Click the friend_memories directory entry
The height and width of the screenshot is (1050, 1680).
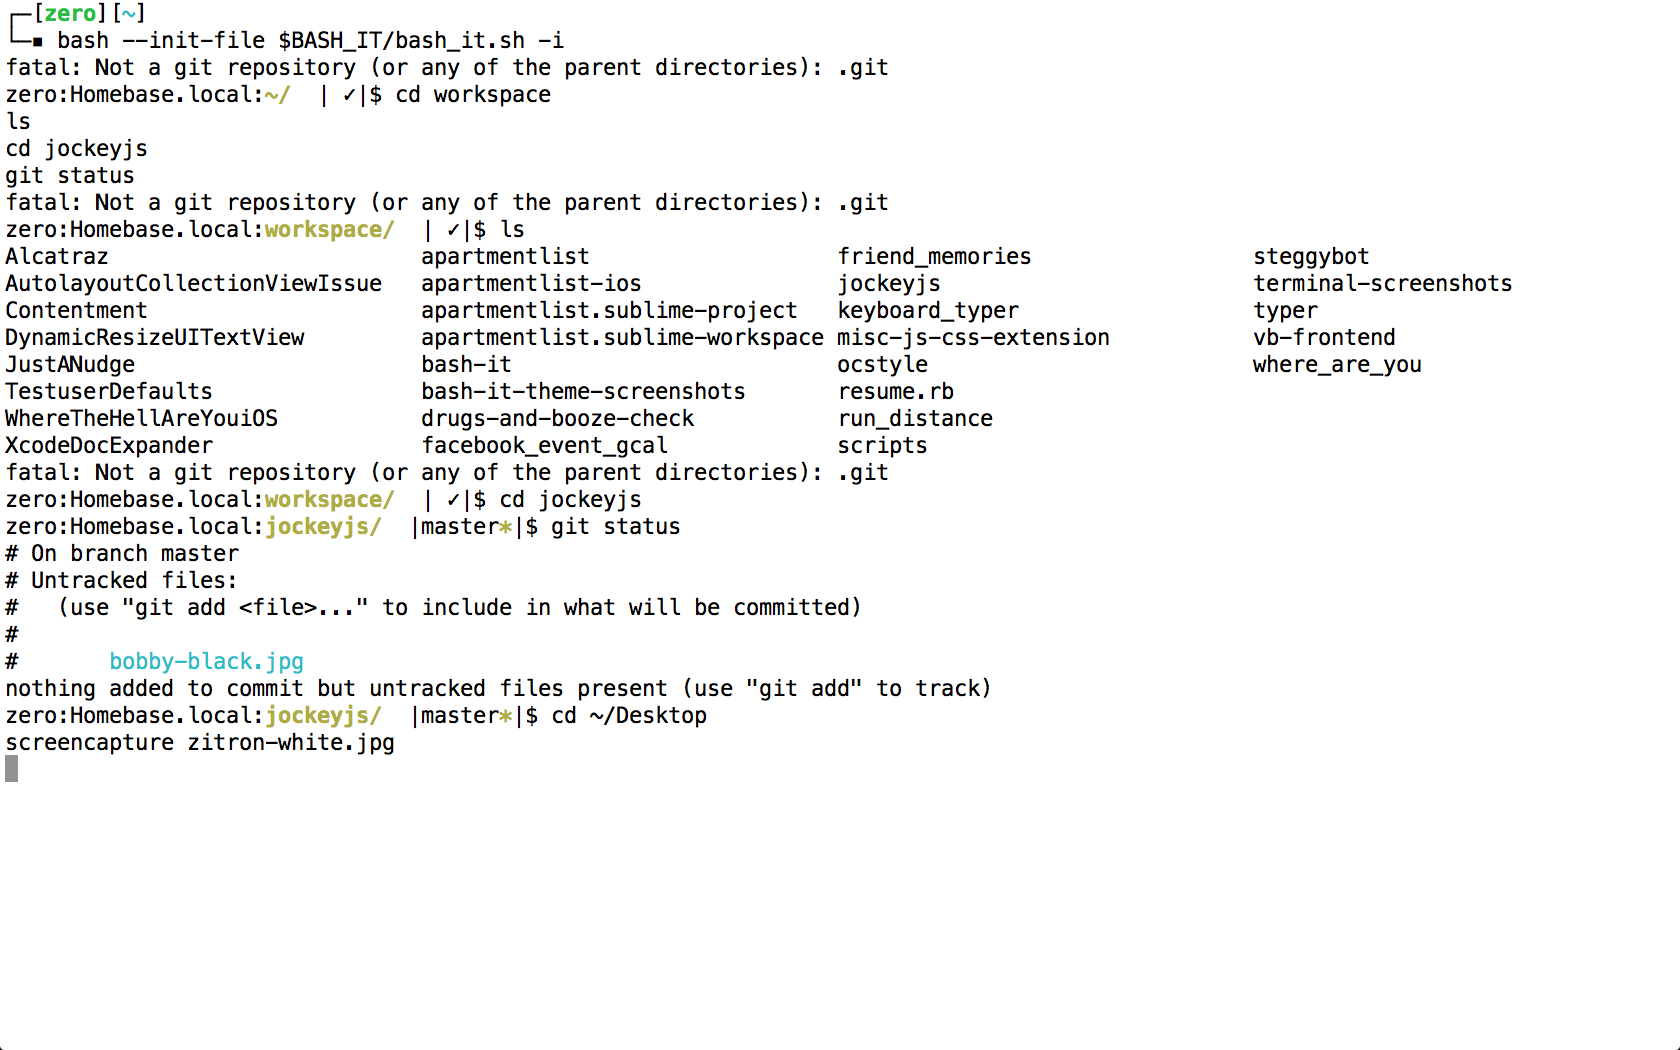coord(934,256)
